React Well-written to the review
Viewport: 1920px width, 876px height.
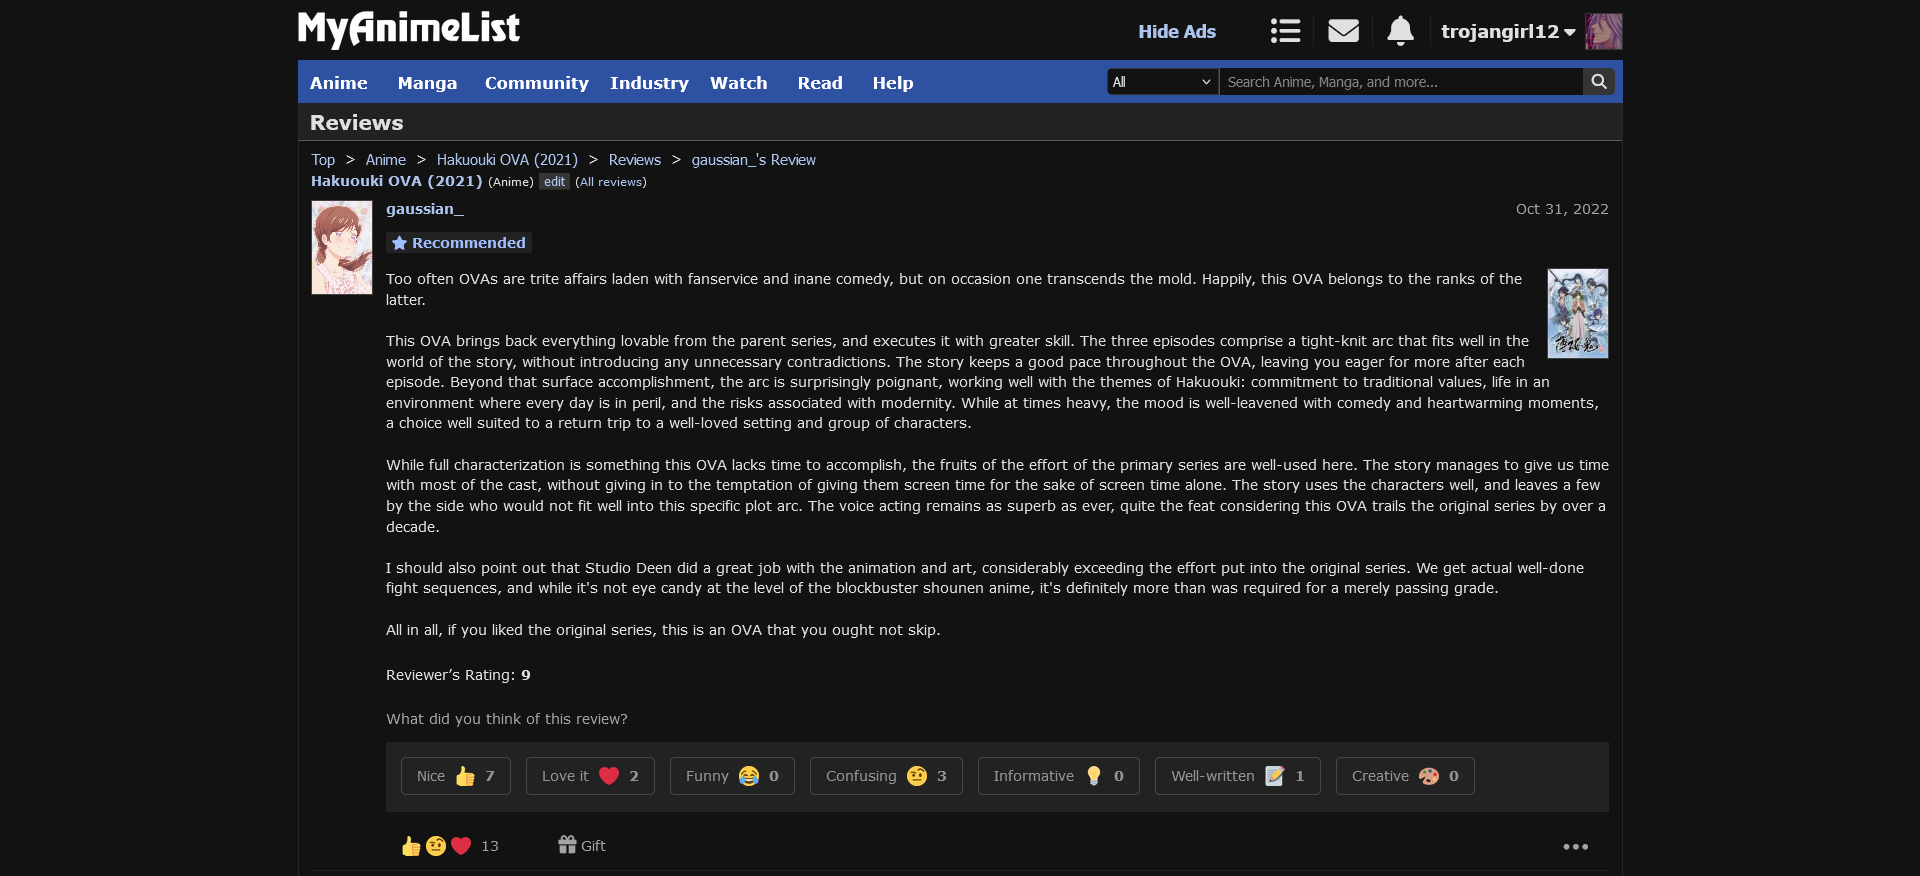pyautogui.click(x=1238, y=776)
